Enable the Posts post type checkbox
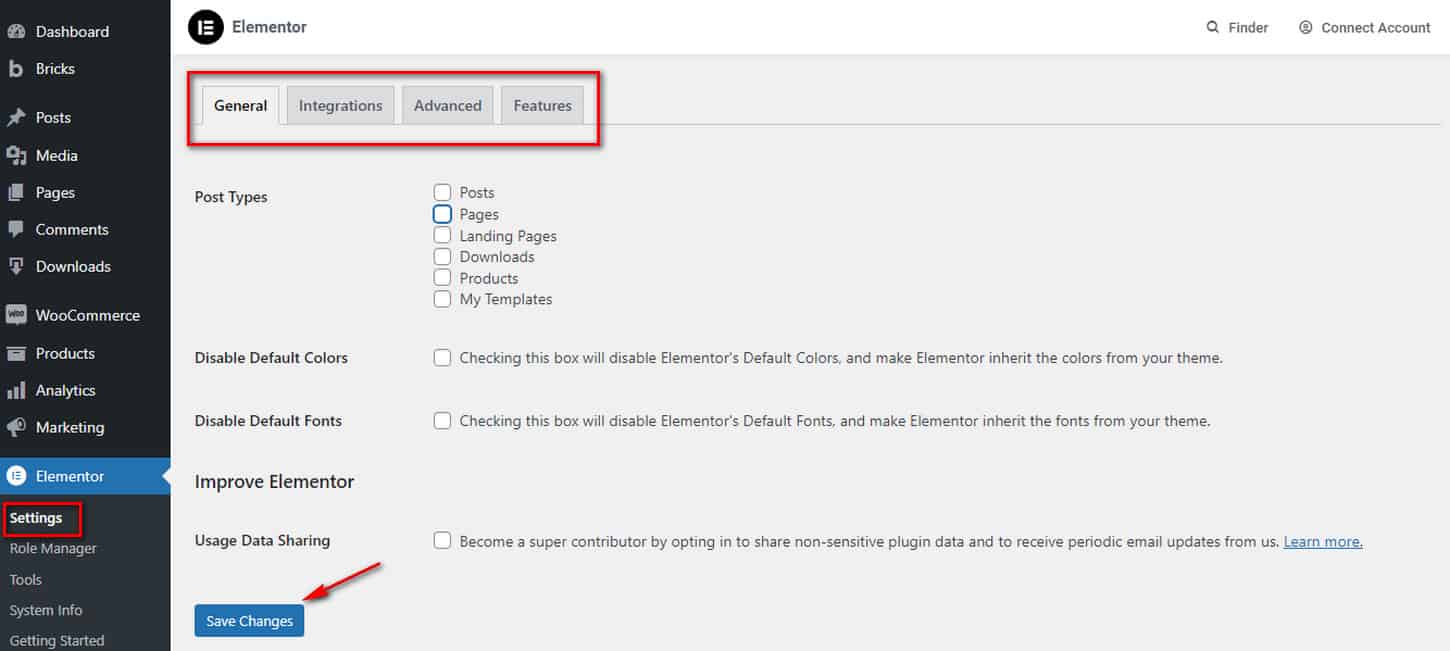 [442, 192]
